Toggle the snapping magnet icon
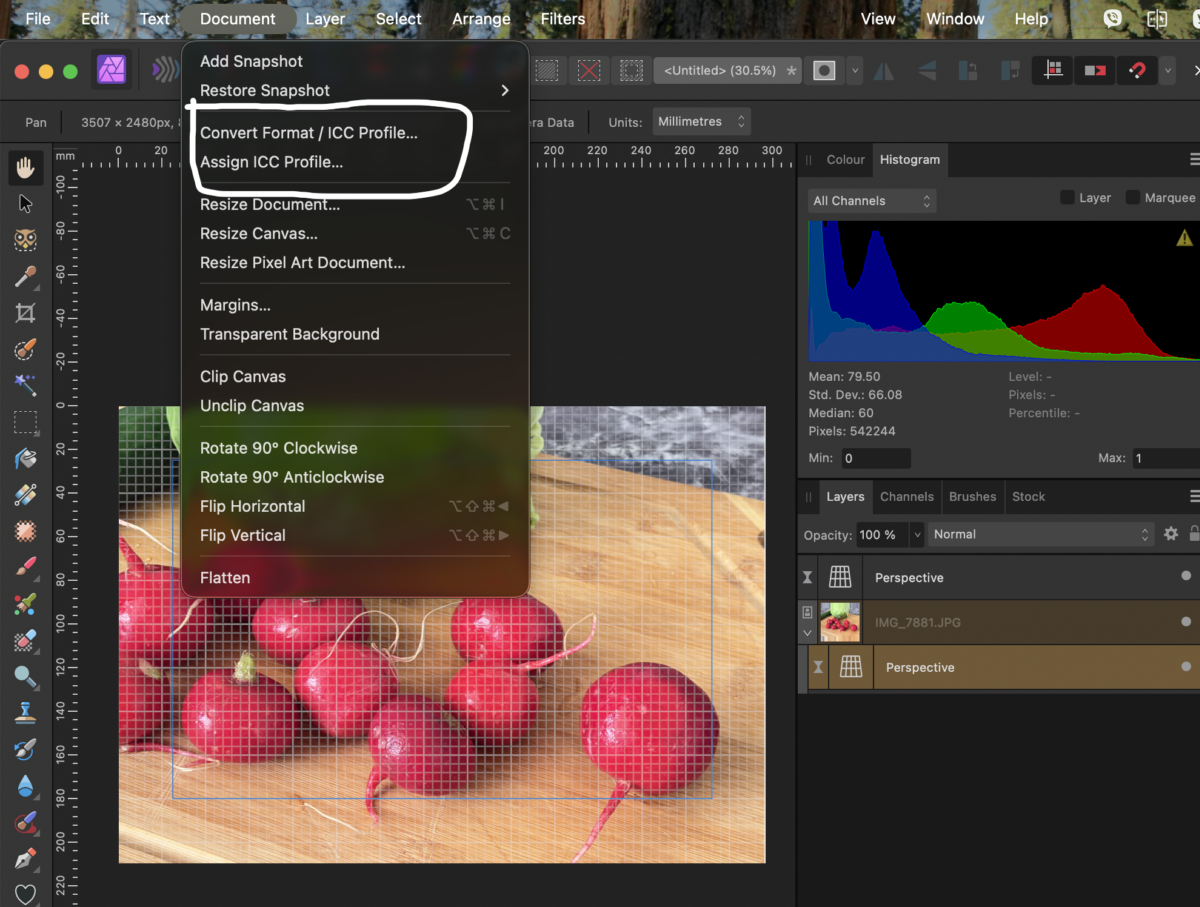Viewport: 1200px width, 907px height. point(1137,71)
